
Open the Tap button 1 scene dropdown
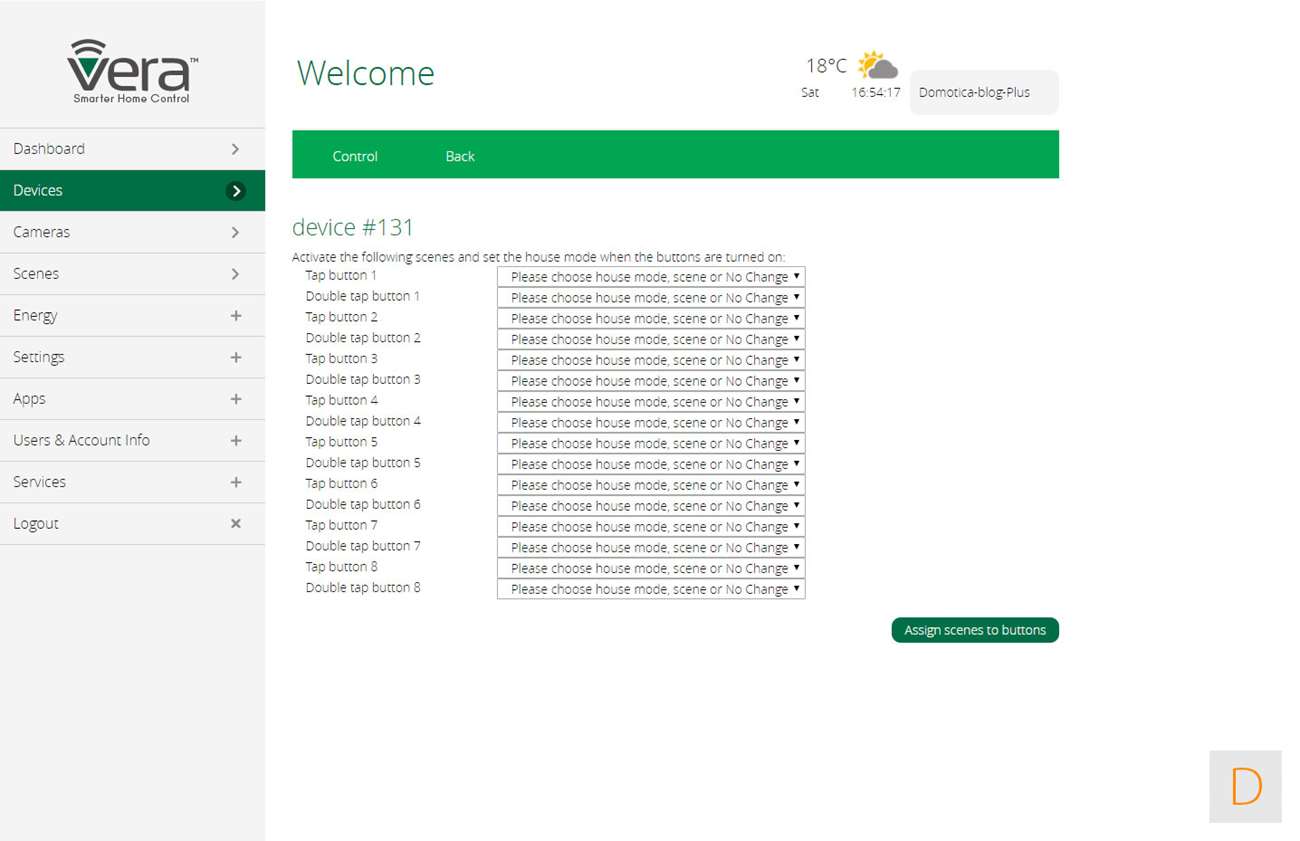tap(651, 277)
